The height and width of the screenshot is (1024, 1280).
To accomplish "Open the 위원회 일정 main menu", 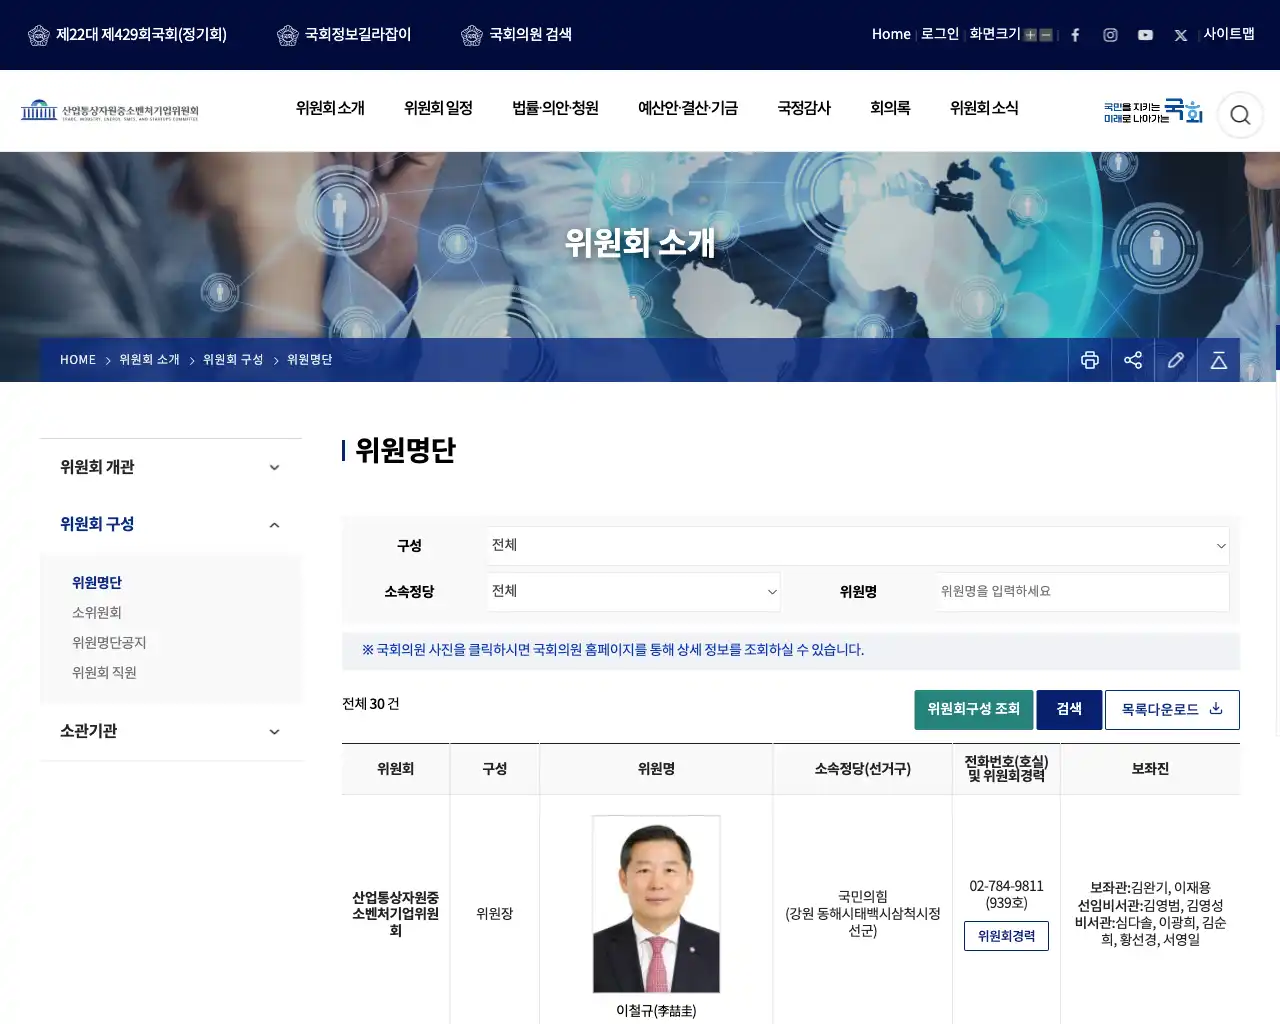I will 438,108.
